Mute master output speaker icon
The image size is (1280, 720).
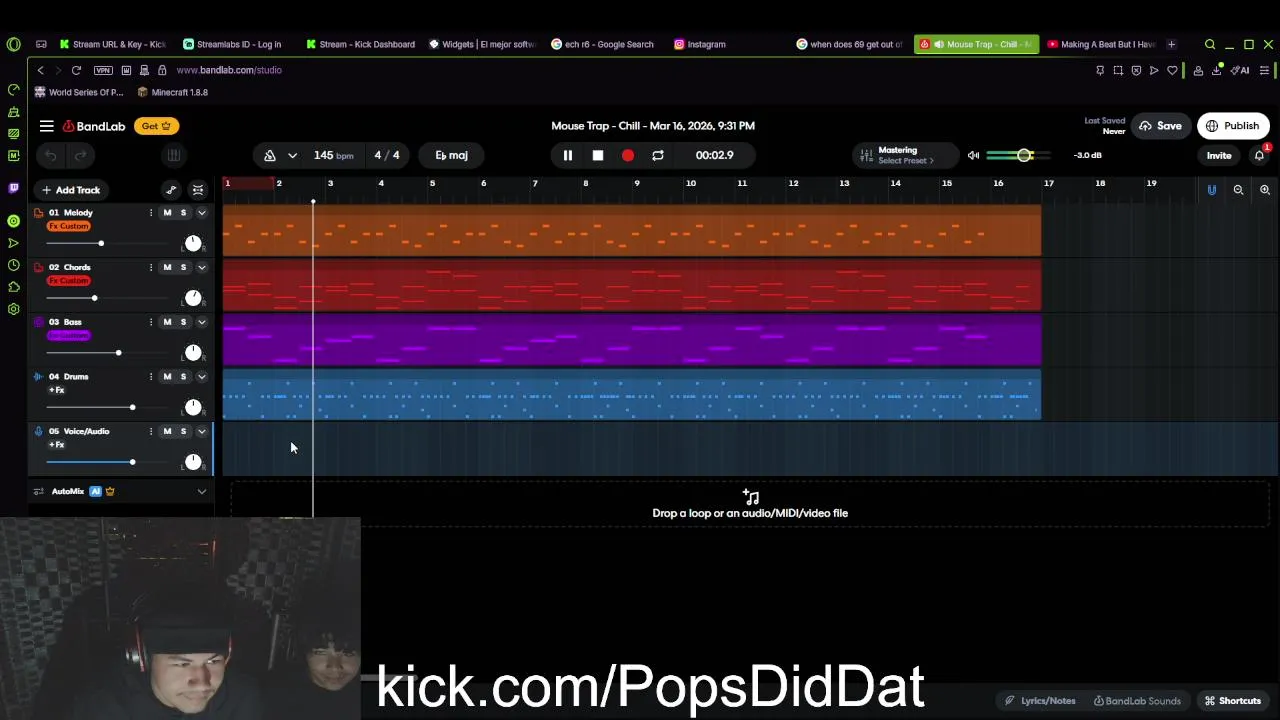[x=973, y=155]
